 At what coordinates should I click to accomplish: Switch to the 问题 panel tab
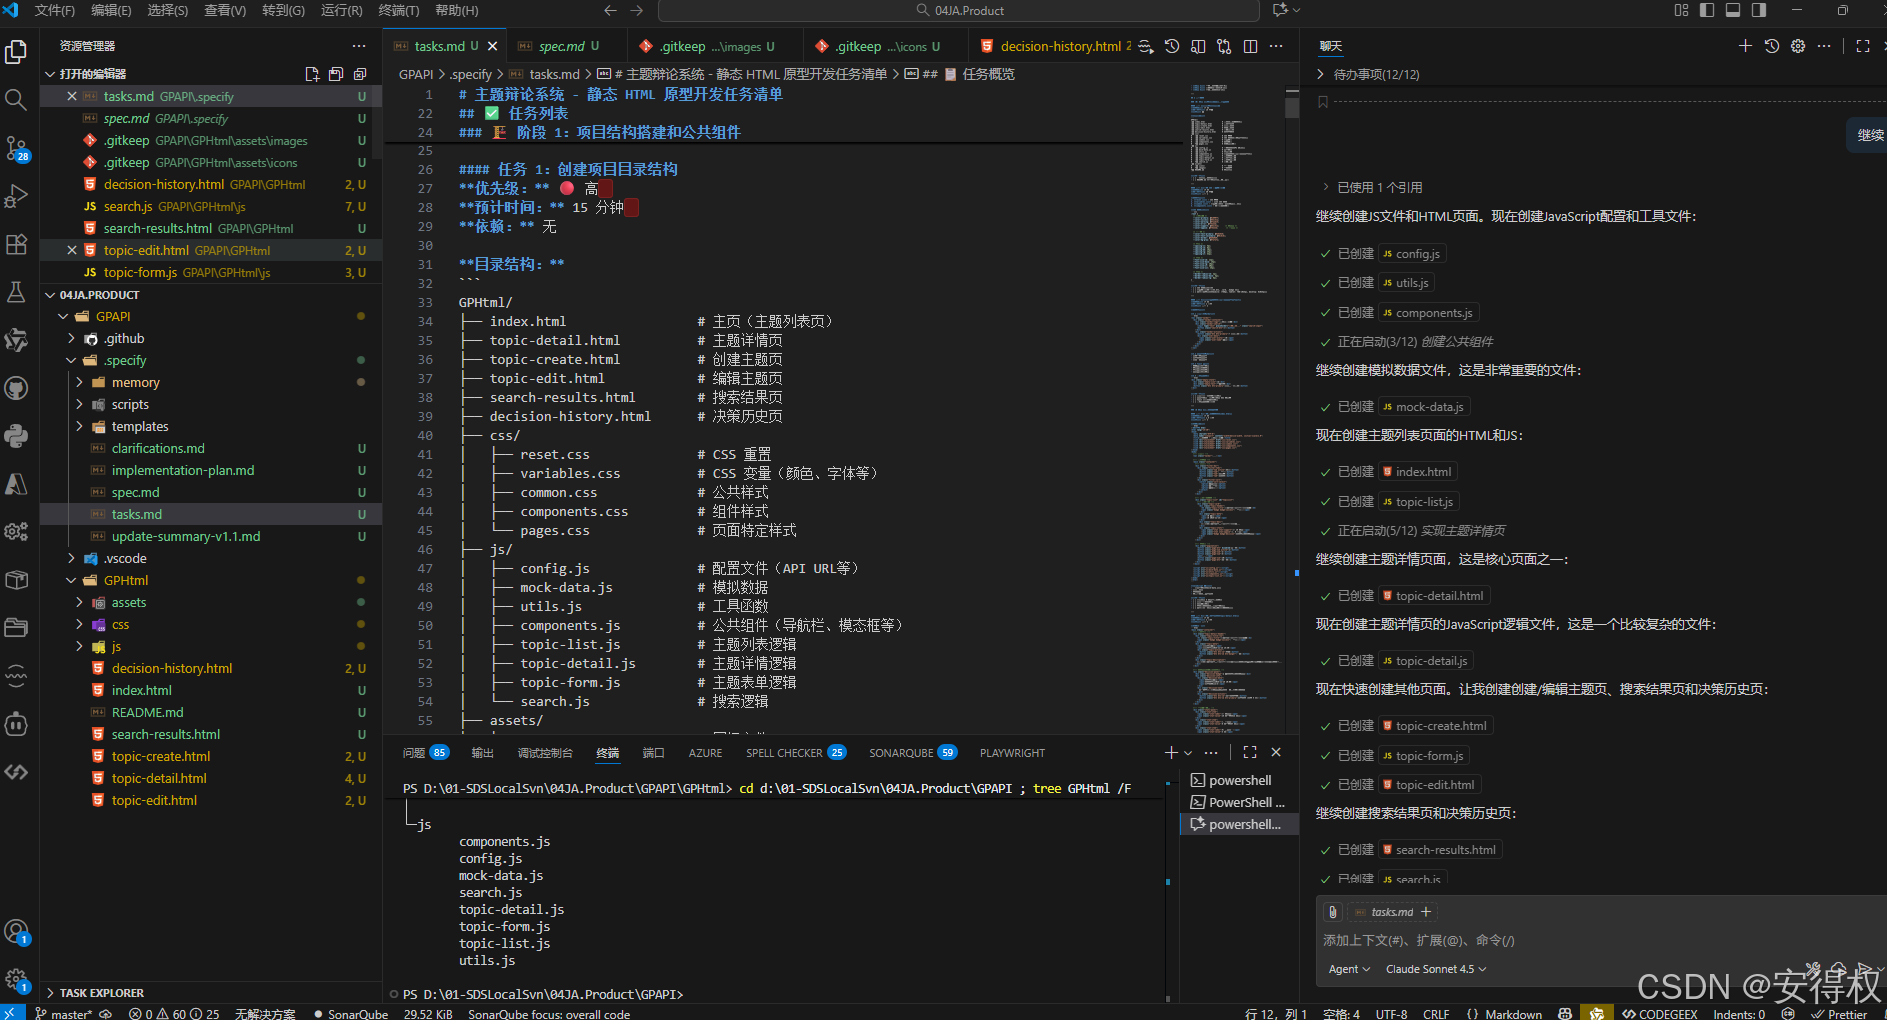click(x=424, y=753)
